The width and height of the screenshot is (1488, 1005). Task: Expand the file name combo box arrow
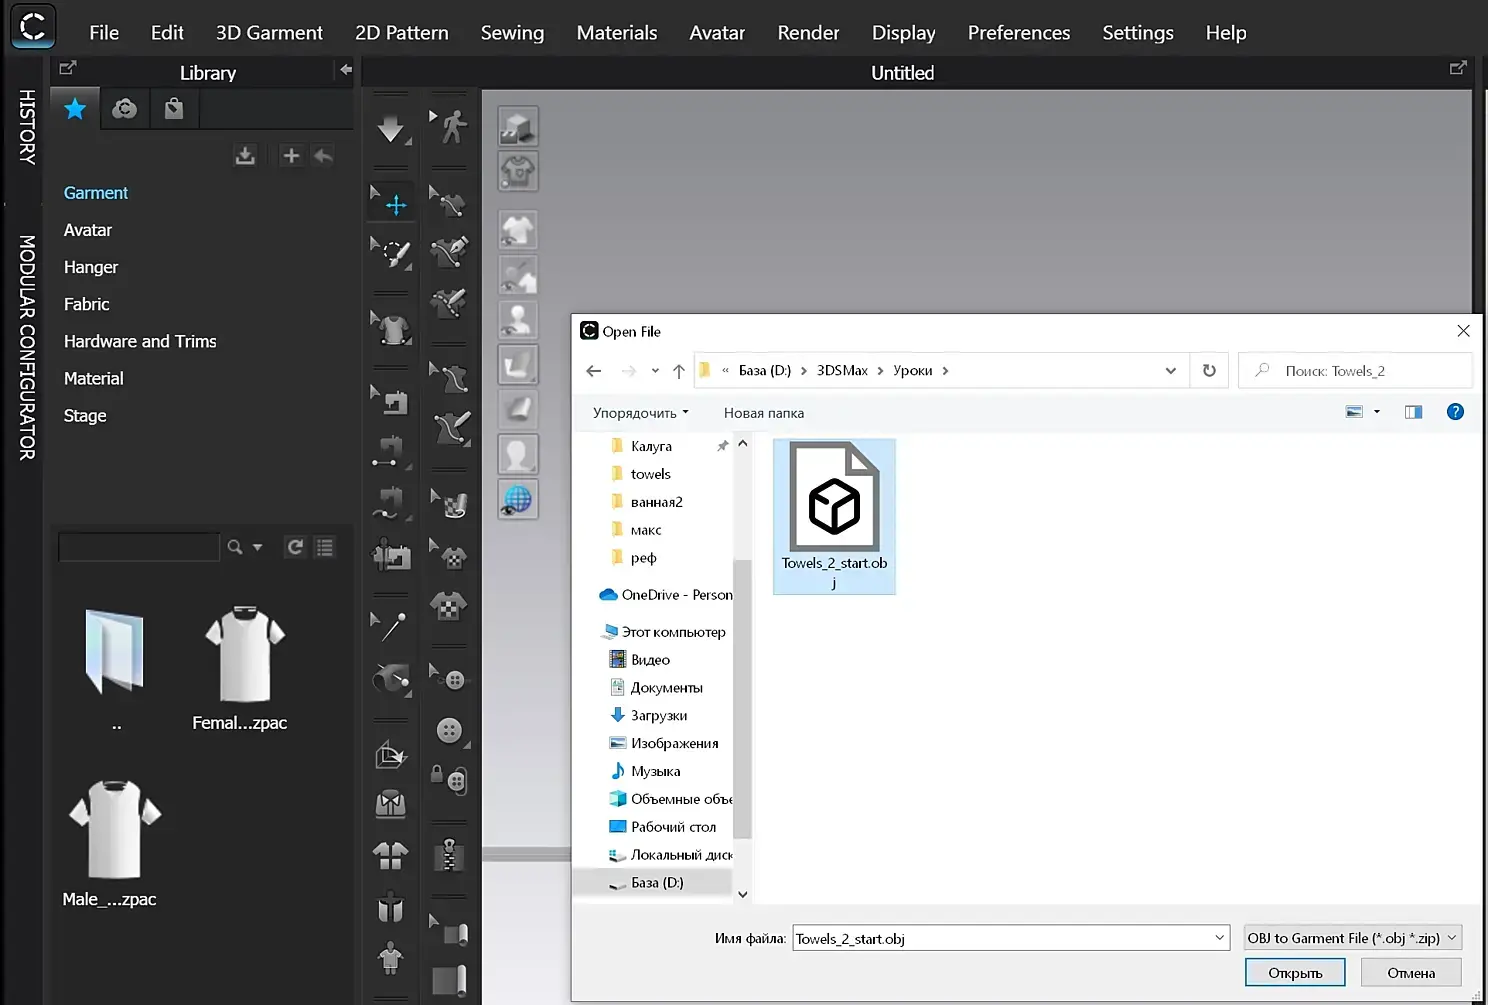pyautogui.click(x=1220, y=938)
